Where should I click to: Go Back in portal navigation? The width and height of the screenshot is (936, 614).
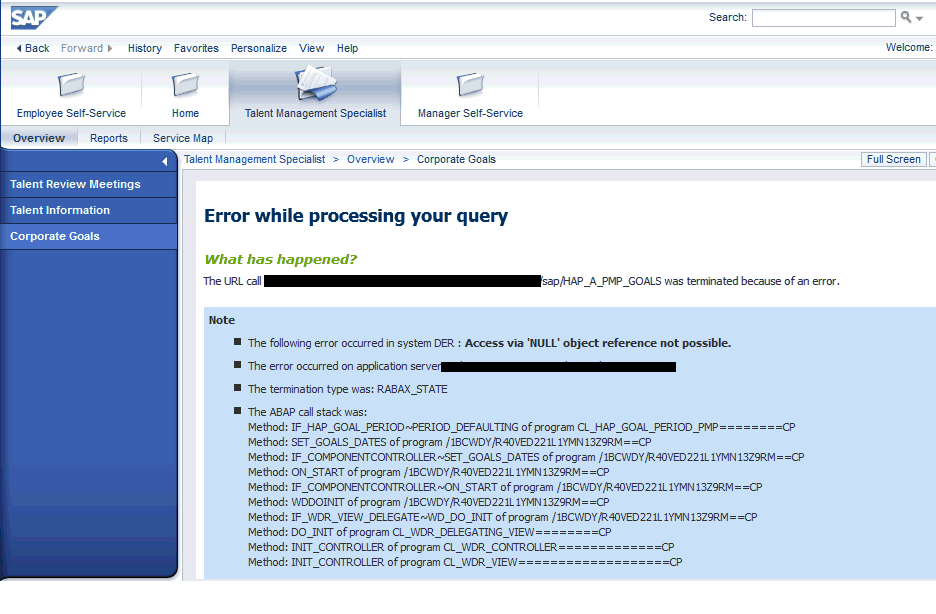point(33,48)
